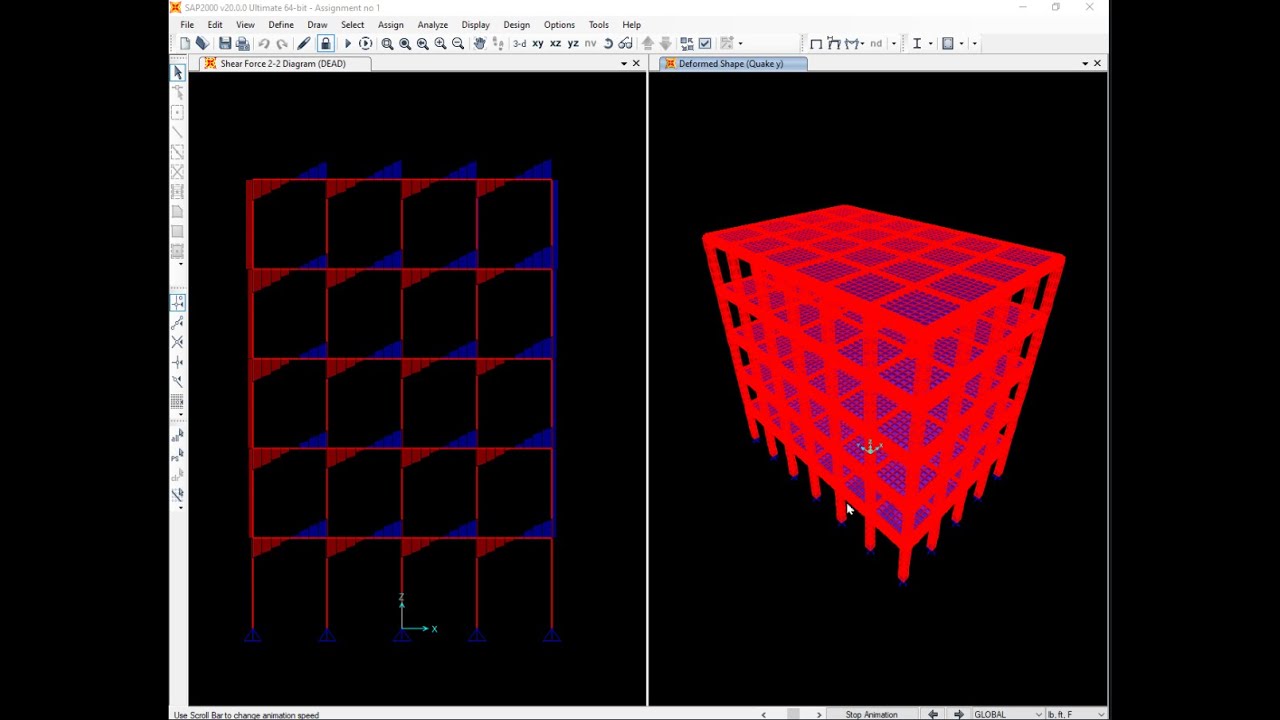Image resolution: width=1280 pixels, height=720 pixels.
Task: Click the Rotate 3D View icon
Action: tap(608, 43)
